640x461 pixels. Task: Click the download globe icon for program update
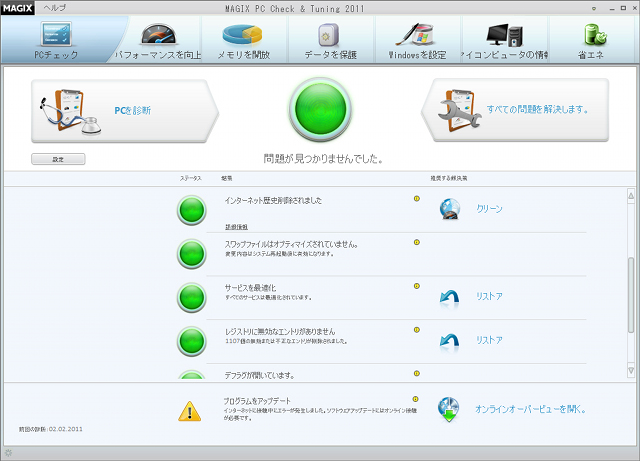click(449, 410)
